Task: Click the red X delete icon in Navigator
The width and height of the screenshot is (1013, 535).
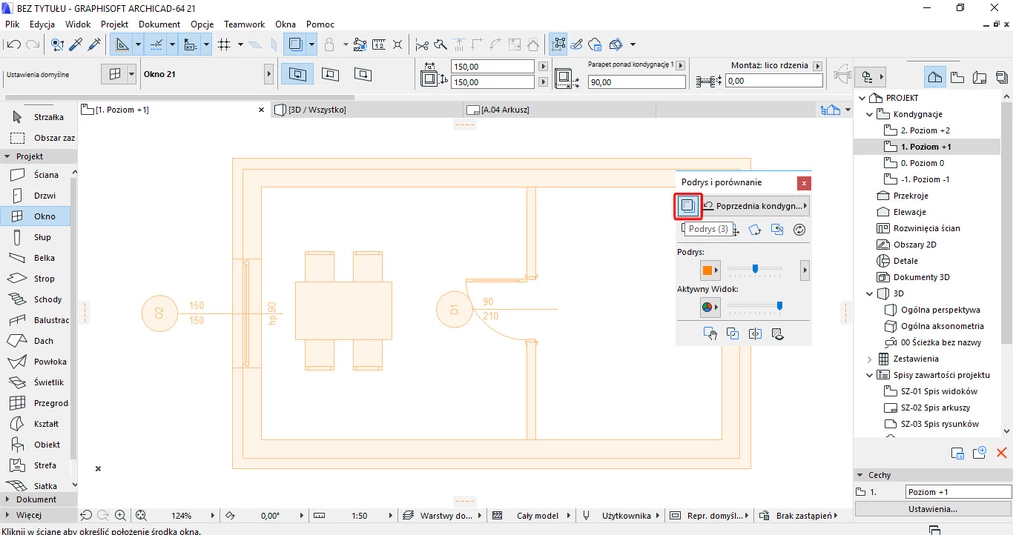Action: pos(1001,453)
